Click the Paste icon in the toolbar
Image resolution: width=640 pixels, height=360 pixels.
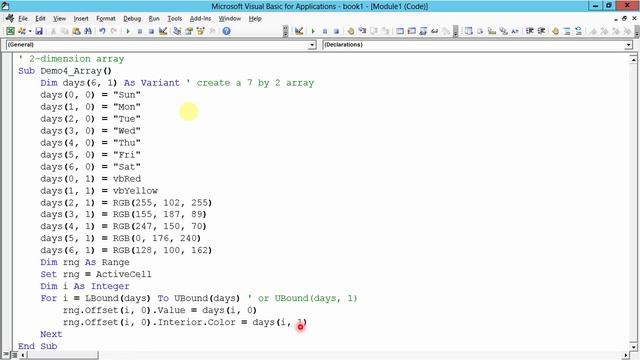[76, 31]
